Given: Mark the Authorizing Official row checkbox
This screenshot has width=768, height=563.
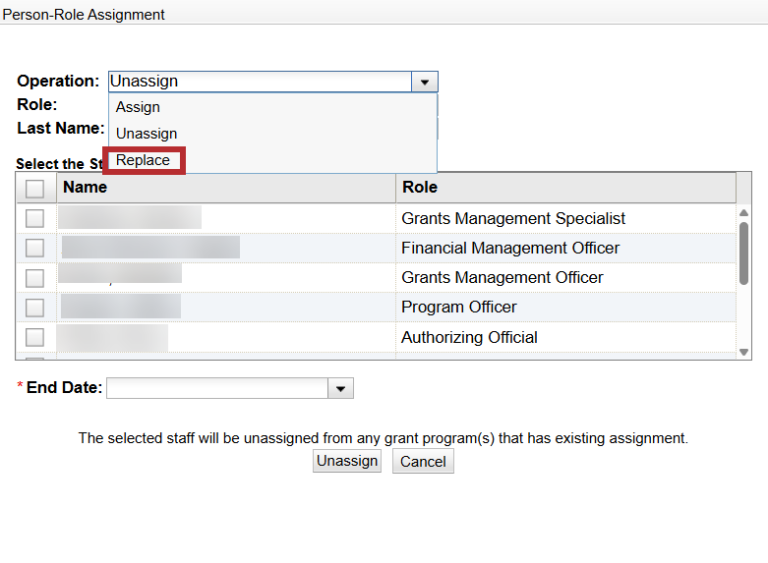Looking at the screenshot, I should point(35,337).
